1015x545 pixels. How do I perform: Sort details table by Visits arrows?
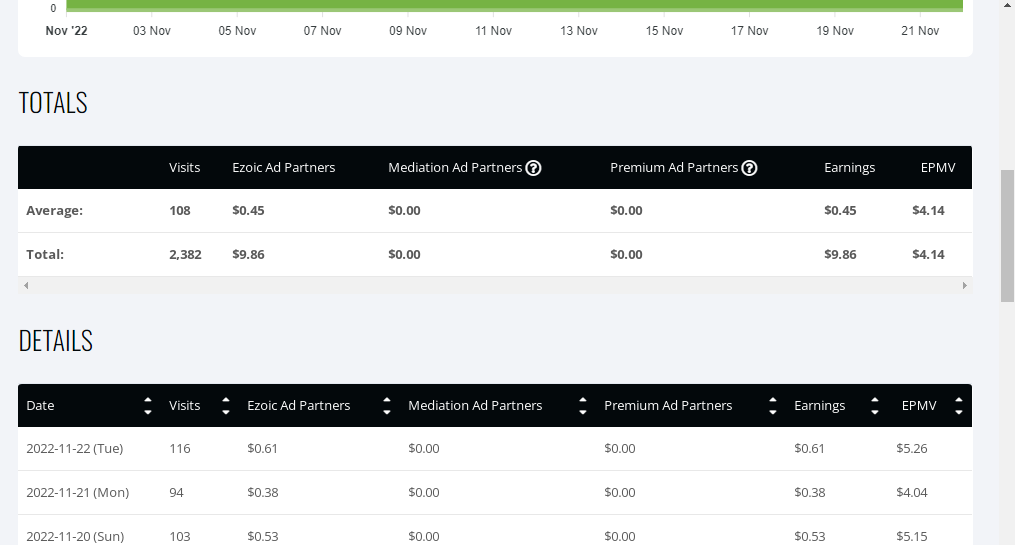pos(226,406)
